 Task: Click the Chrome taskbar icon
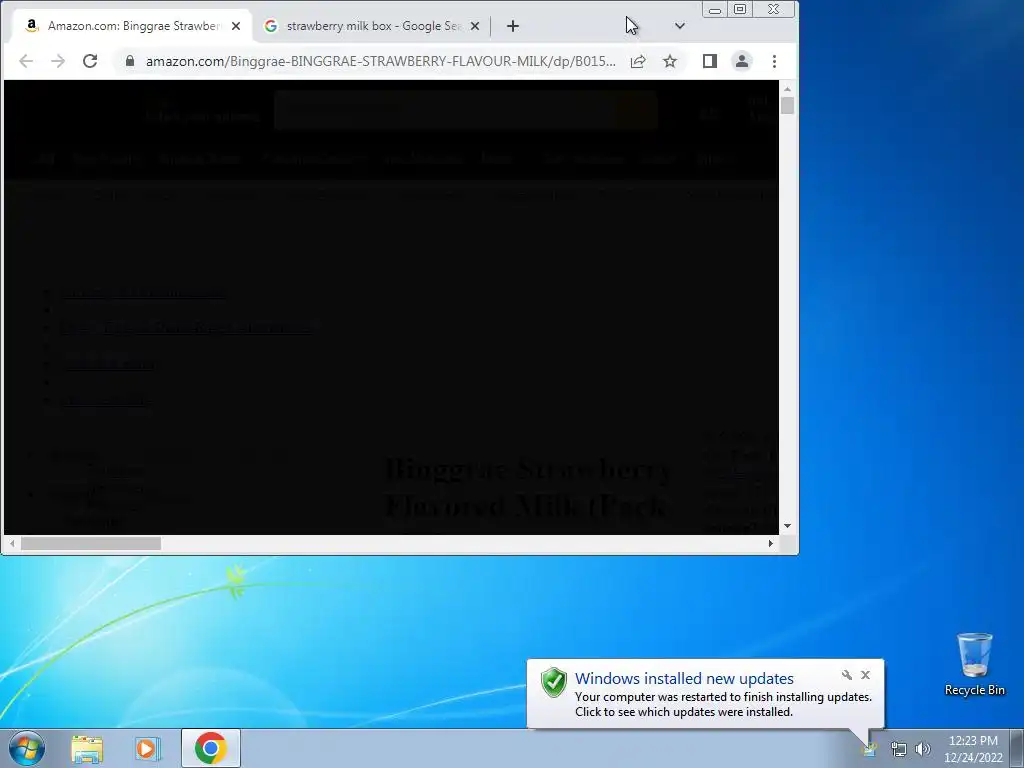pyautogui.click(x=210, y=748)
